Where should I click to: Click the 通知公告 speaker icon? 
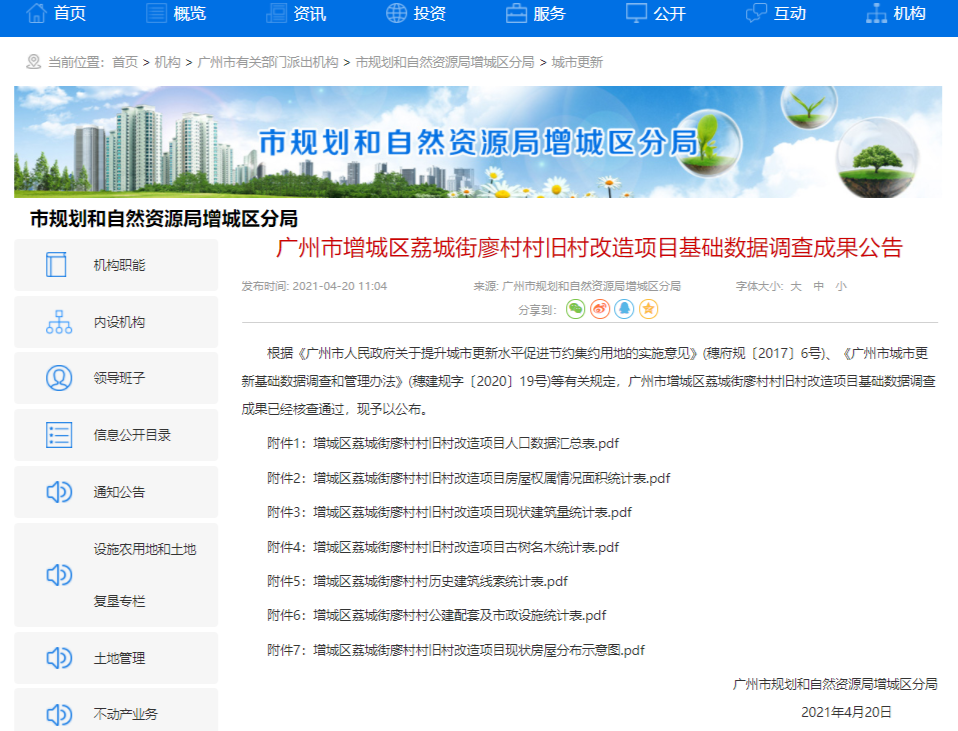tap(59, 492)
